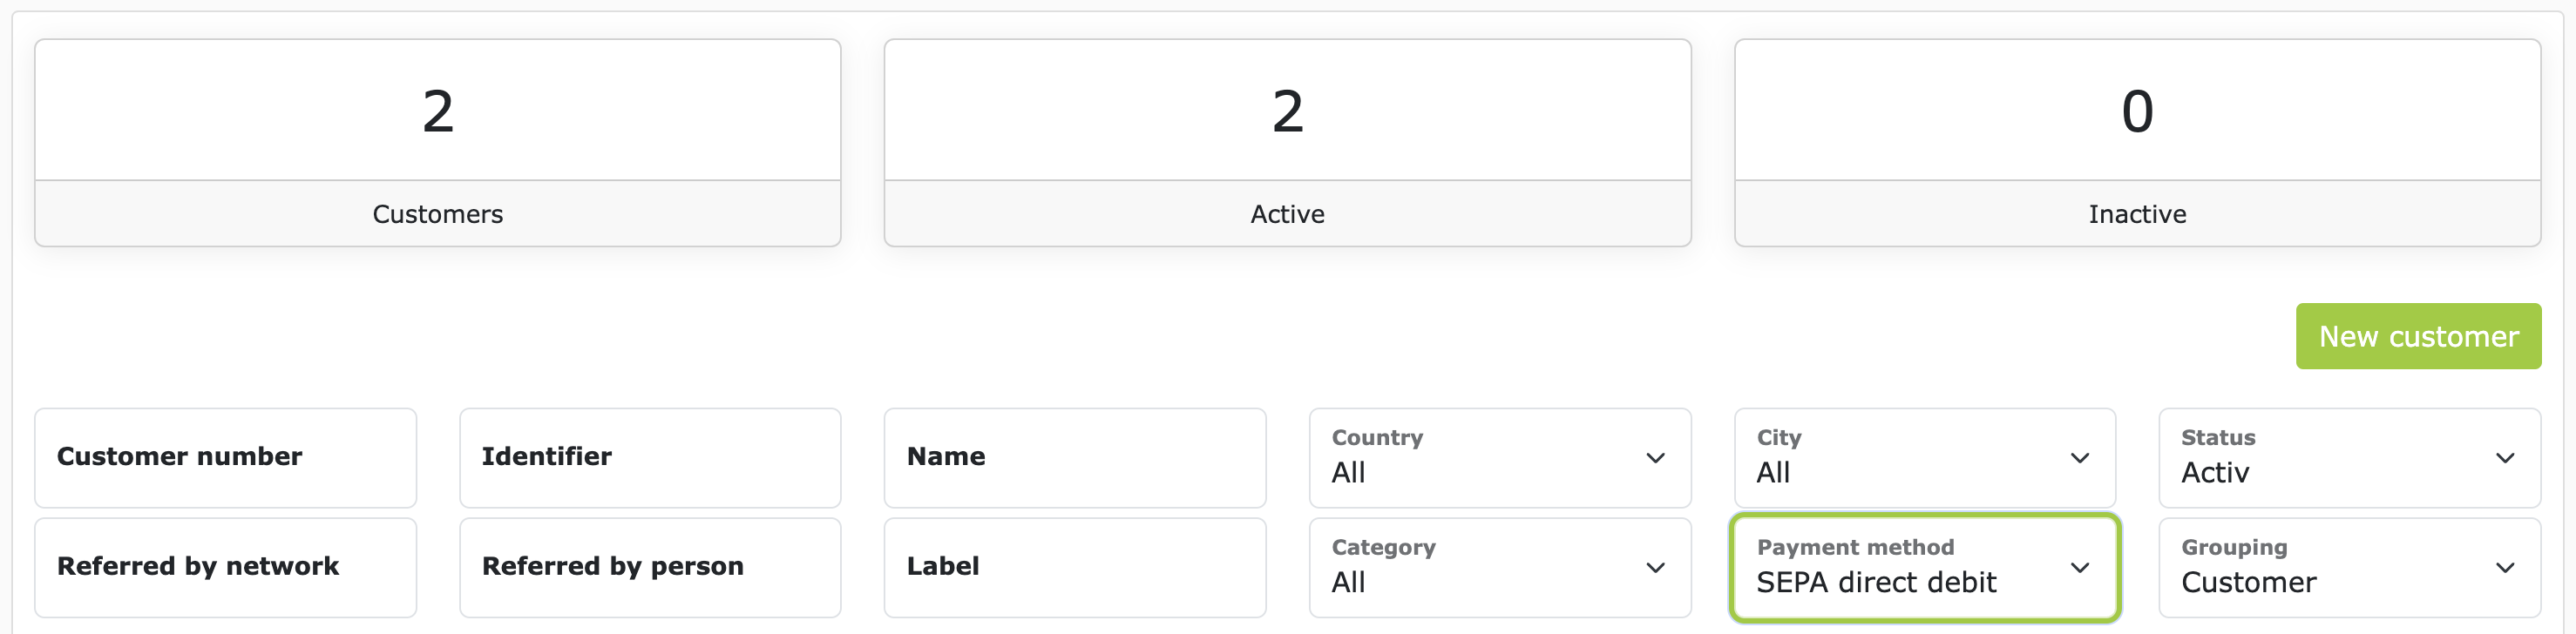Screen dimensions: 2576x634
Task: Click the chevron arrow in Payment method dropdown
Action: [2080, 568]
